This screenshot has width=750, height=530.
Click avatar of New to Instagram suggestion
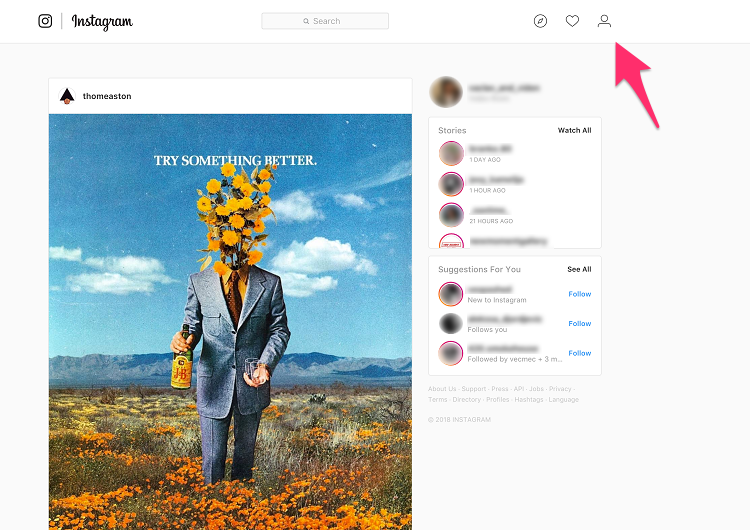coord(451,294)
